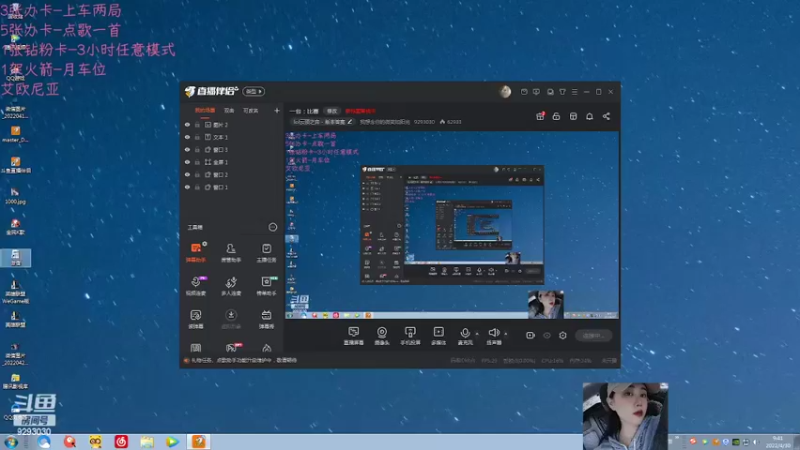The width and height of the screenshot is (800, 450).
Task: Open the 弹幕秀 tool in toolbox
Action: pyautogui.click(x=266, y=319)
